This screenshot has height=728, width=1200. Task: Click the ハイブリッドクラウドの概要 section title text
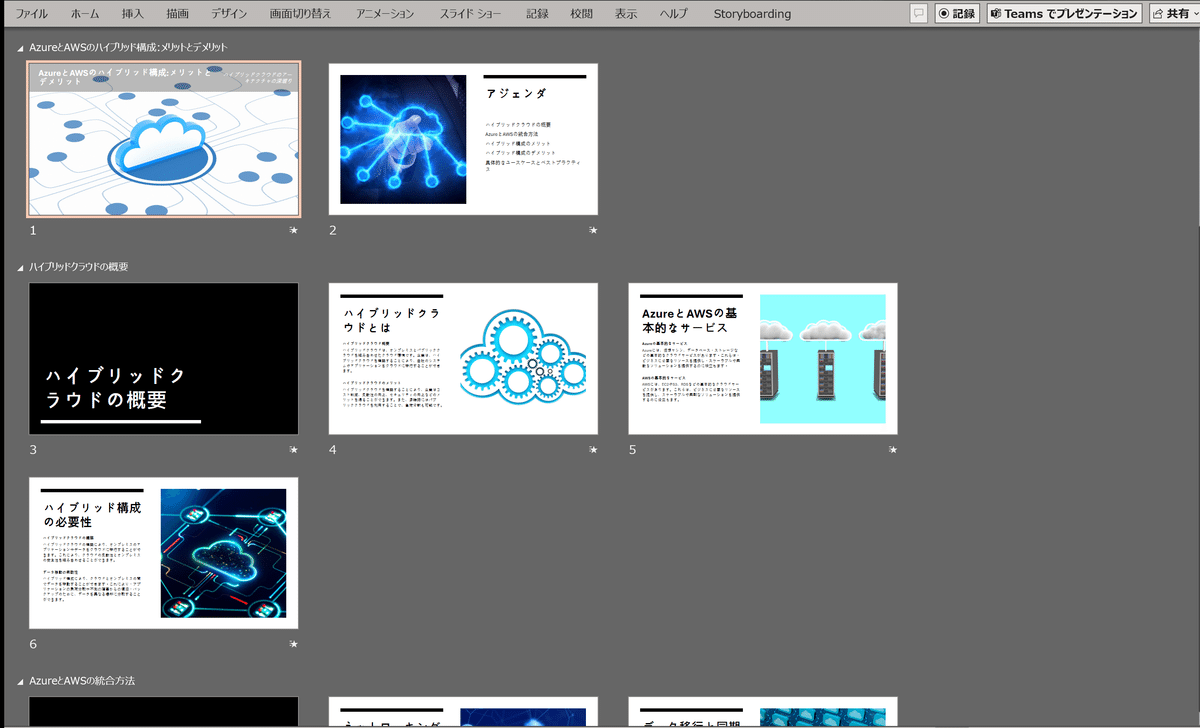coord(79,268)
